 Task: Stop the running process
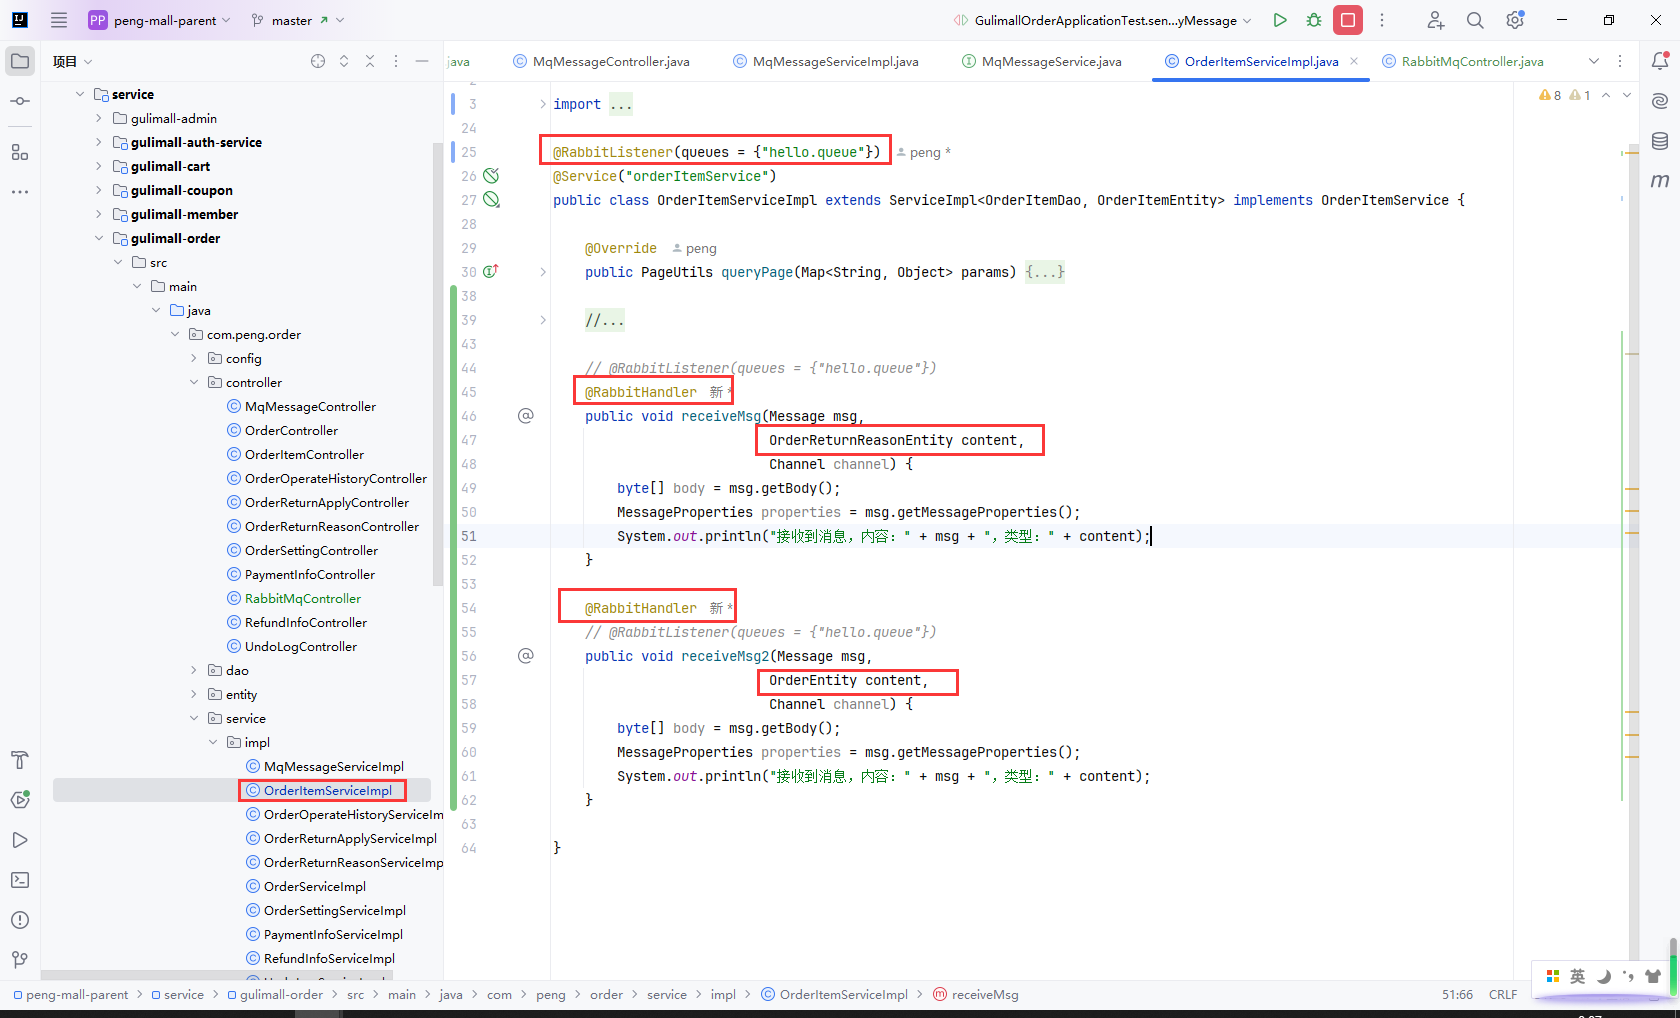[x=1348, y=20]
